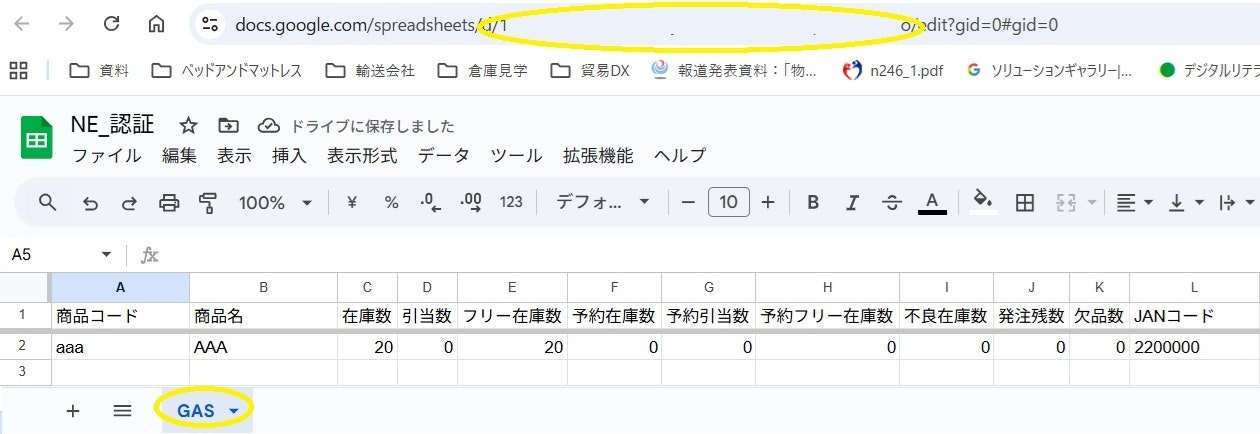This screenshot has height=434, width=1260.
Task: Open vertical align dropdown
Action: pyautogui.click(x=1186, y=202)
